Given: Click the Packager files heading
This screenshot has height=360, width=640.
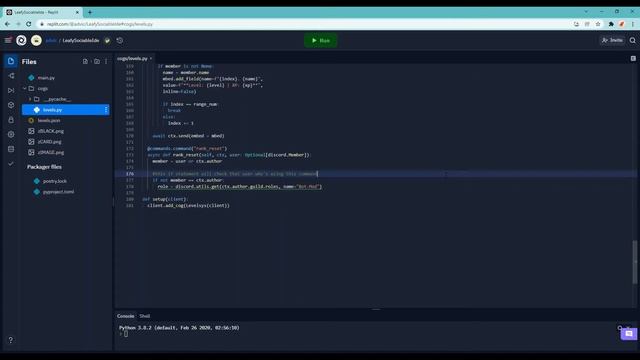Looking at the screenshot, I should [x=44, y=167].
